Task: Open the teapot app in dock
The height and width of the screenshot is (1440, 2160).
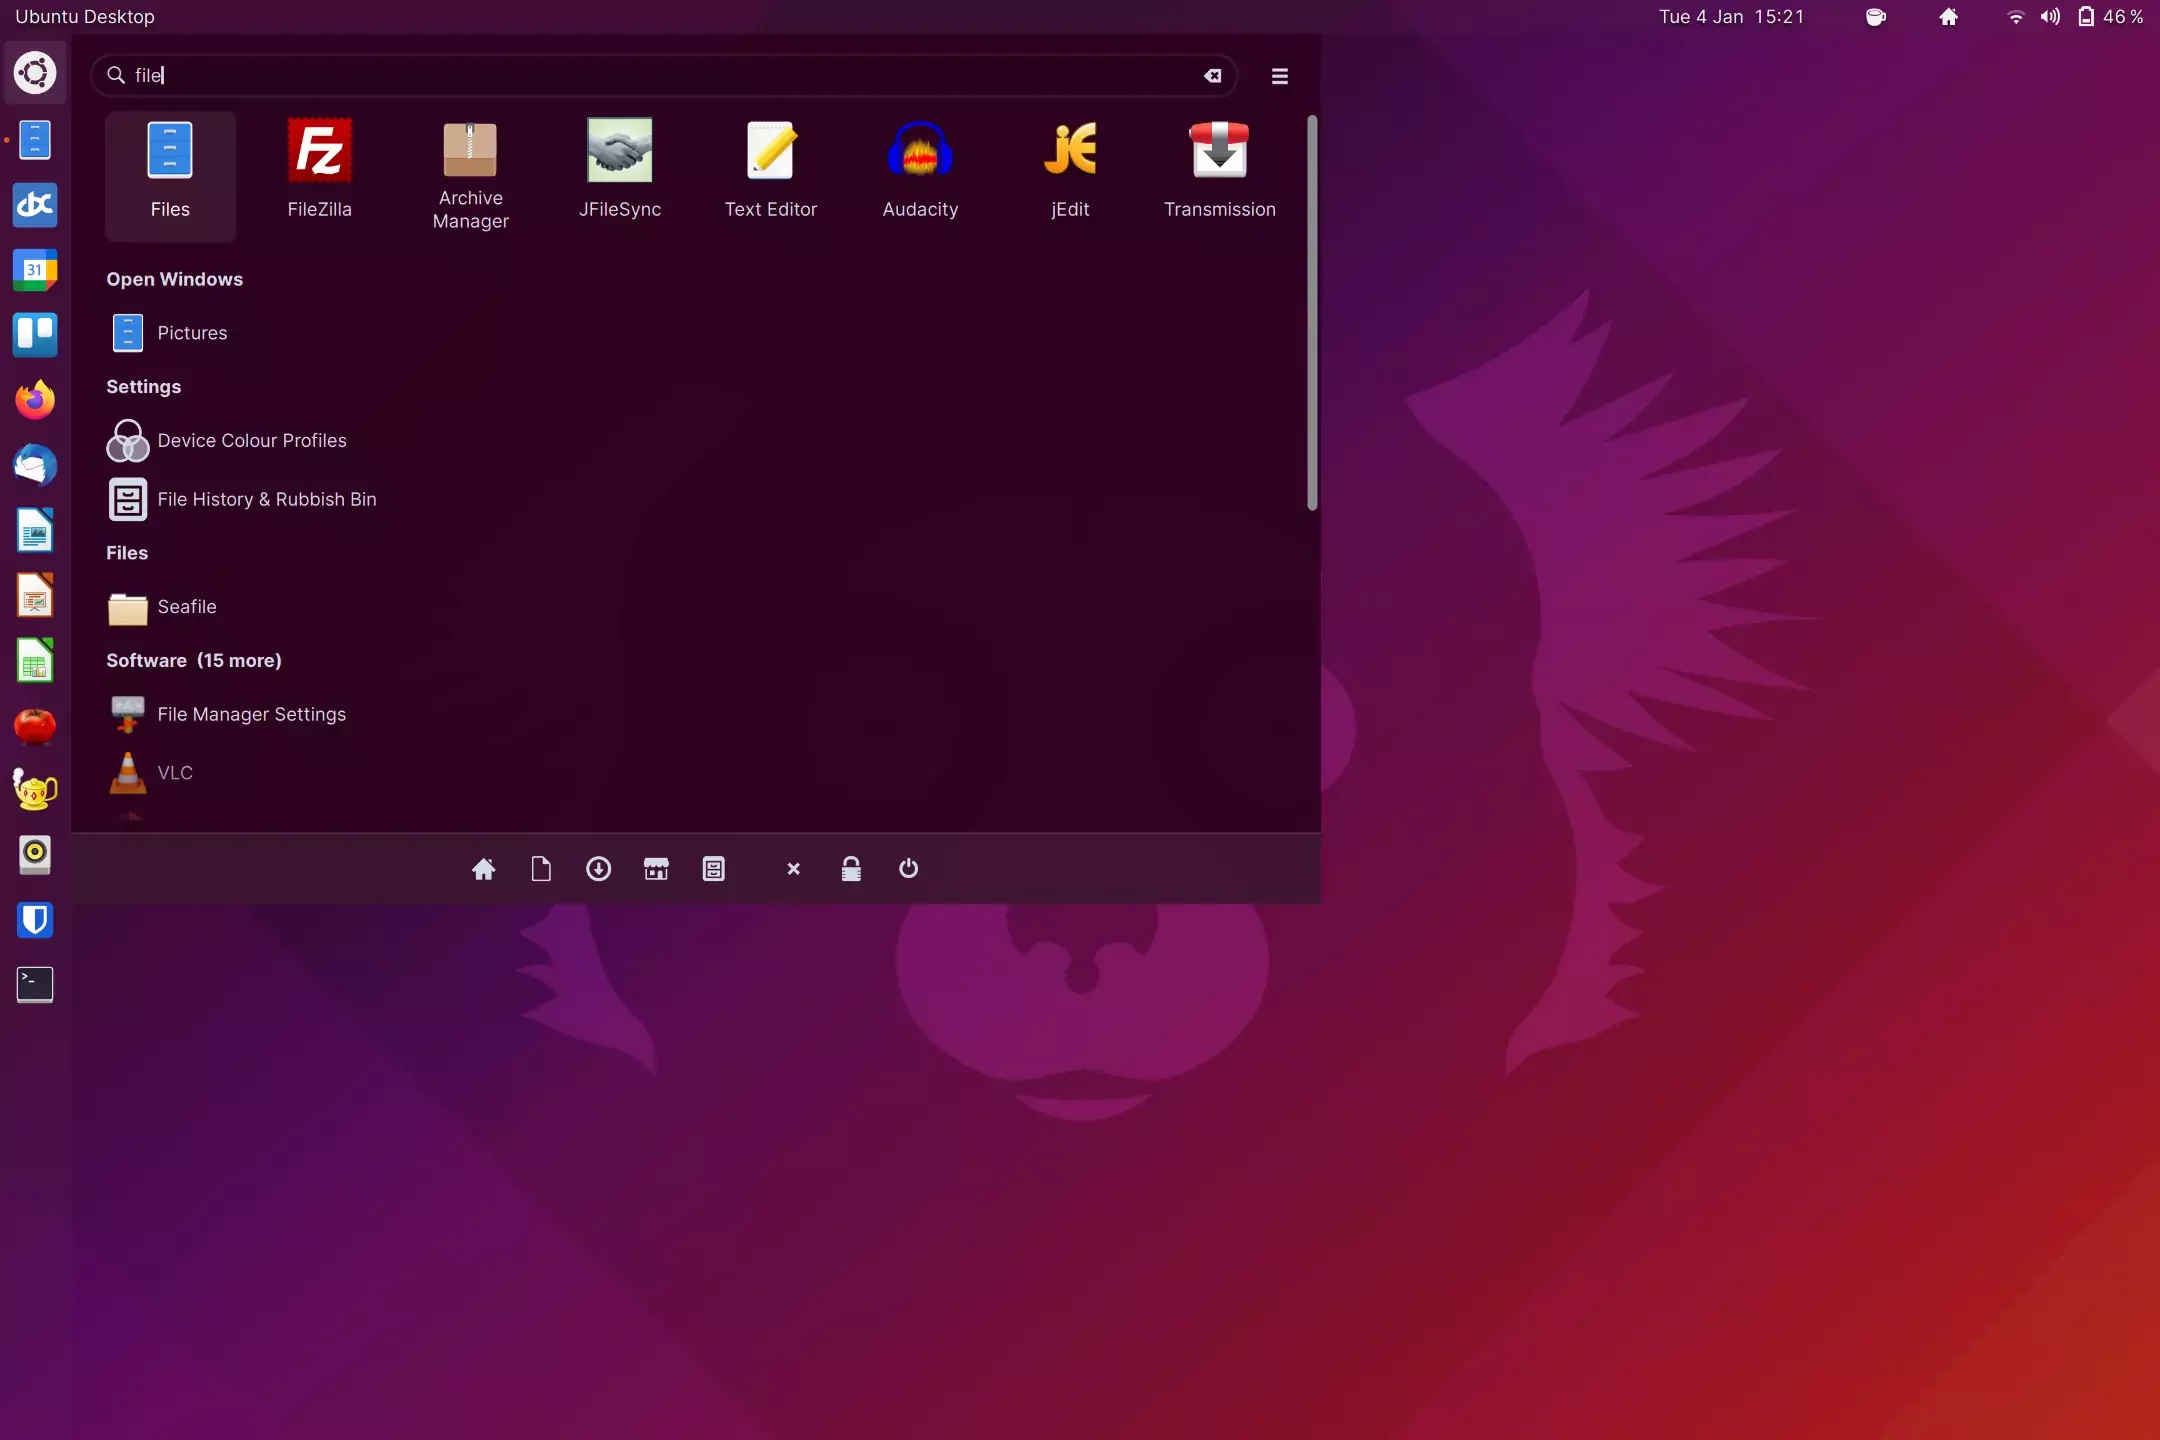Action: click(35, 790)
